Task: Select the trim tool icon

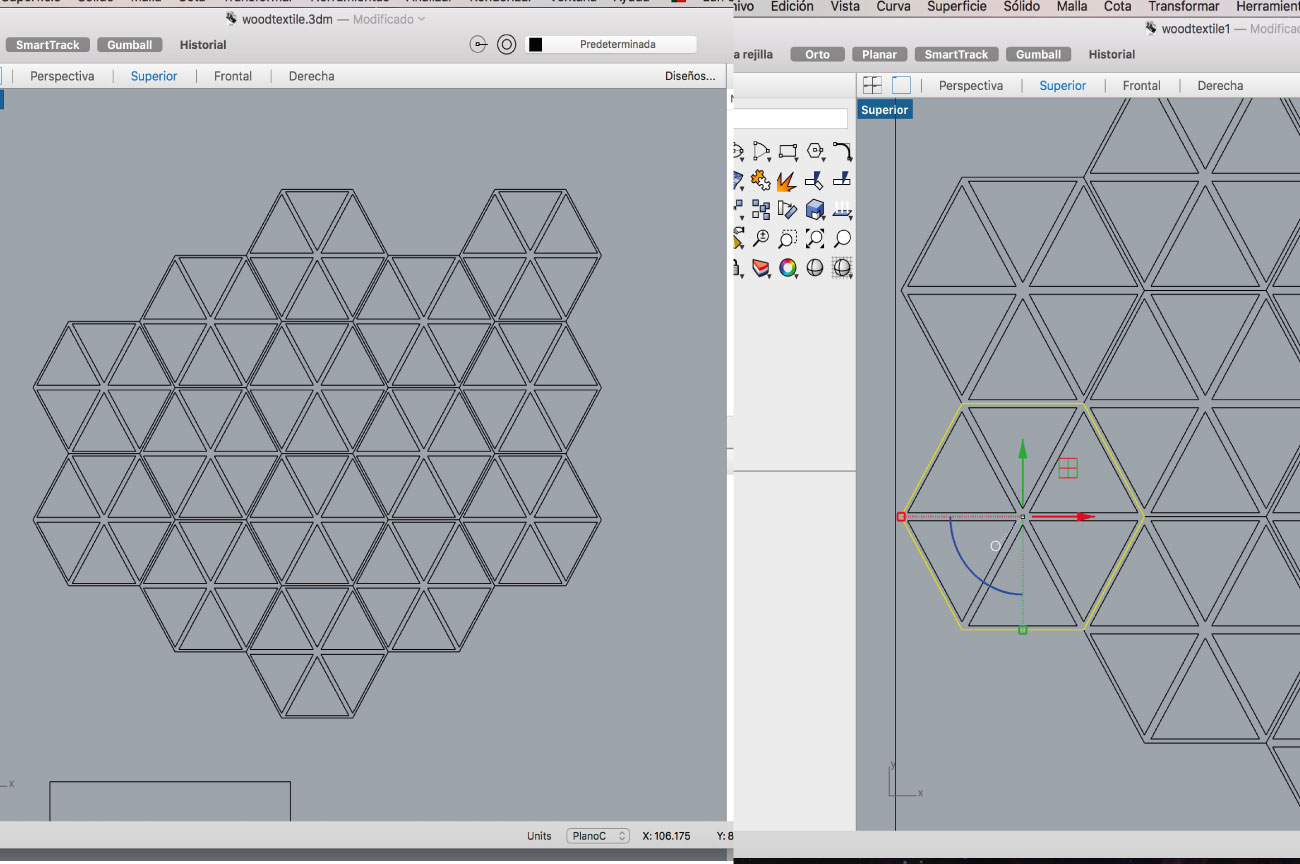Action: pyautogui.click(x=815, y=180)
